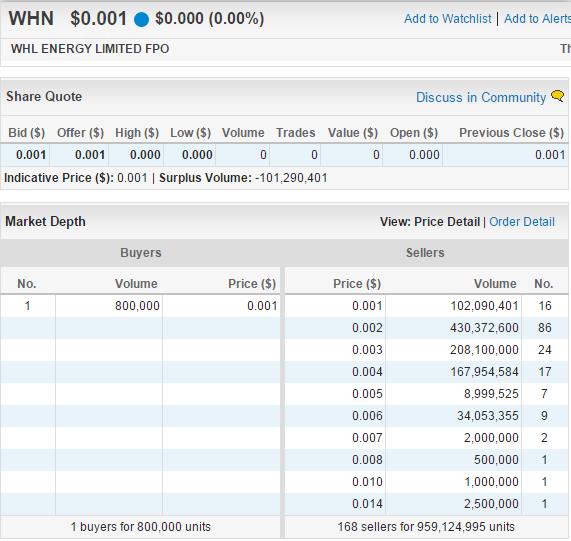Click the Buyers Price ($) column header

click(x=252, y=284)
